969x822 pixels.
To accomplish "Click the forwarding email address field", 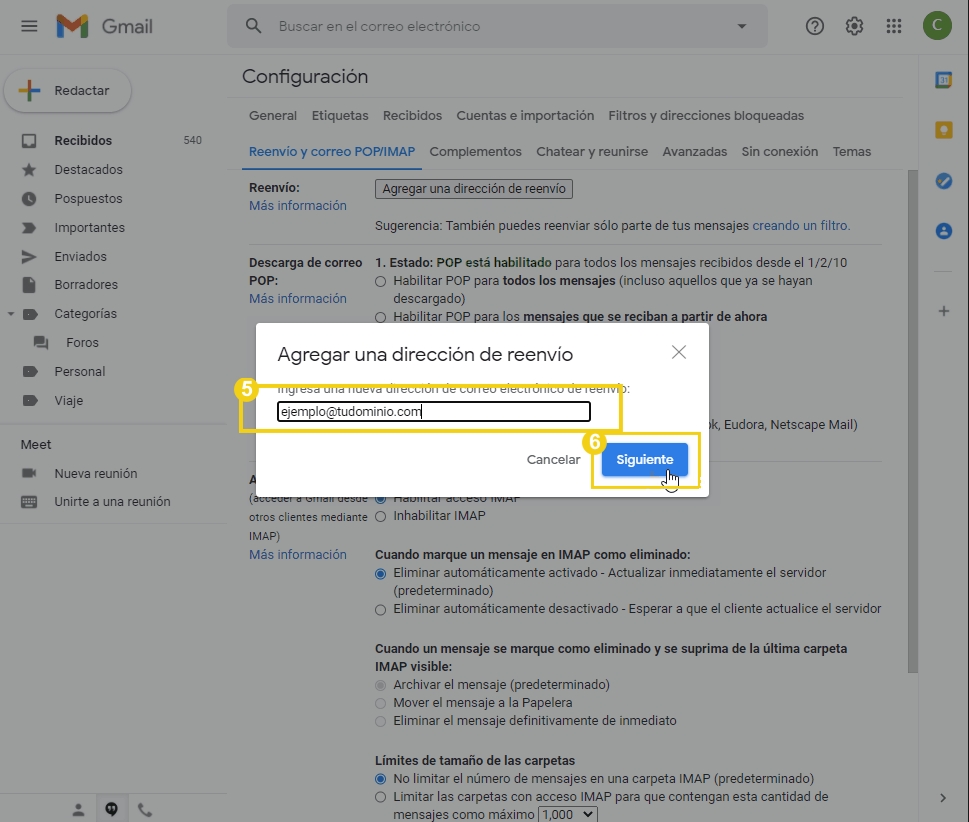I will (x=434, y=411).
